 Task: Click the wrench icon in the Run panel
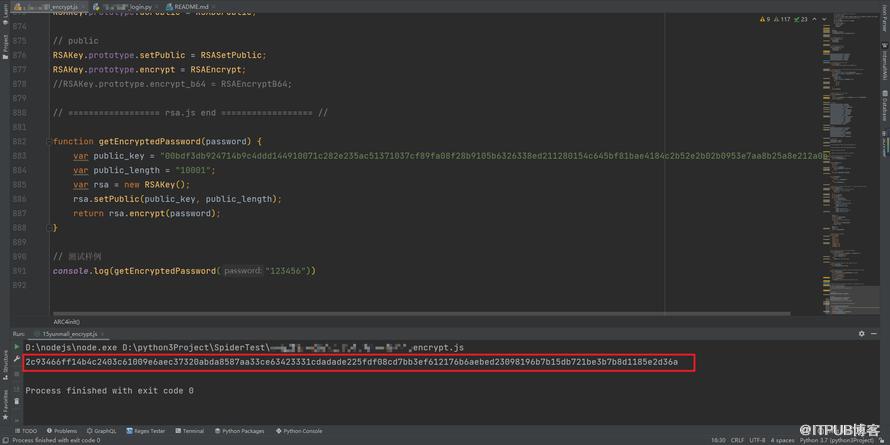pyautogui.click(x=16, y=360)
